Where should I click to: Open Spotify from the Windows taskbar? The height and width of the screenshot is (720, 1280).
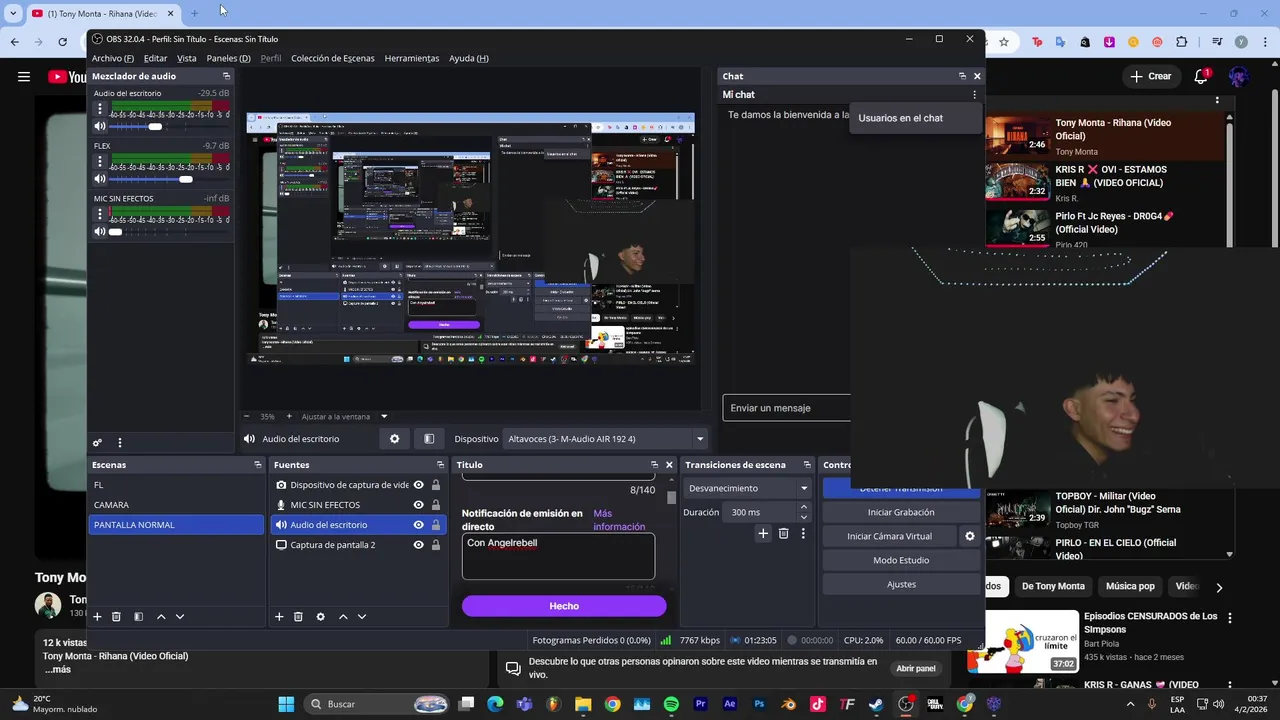pos(671,704)
